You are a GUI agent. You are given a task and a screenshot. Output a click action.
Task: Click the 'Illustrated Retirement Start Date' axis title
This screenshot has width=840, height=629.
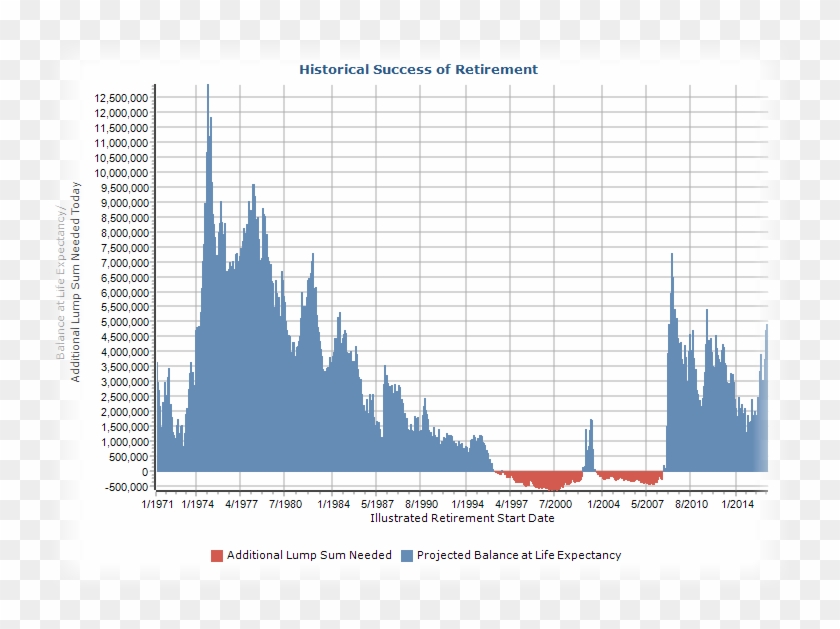(x=464, y=519)
